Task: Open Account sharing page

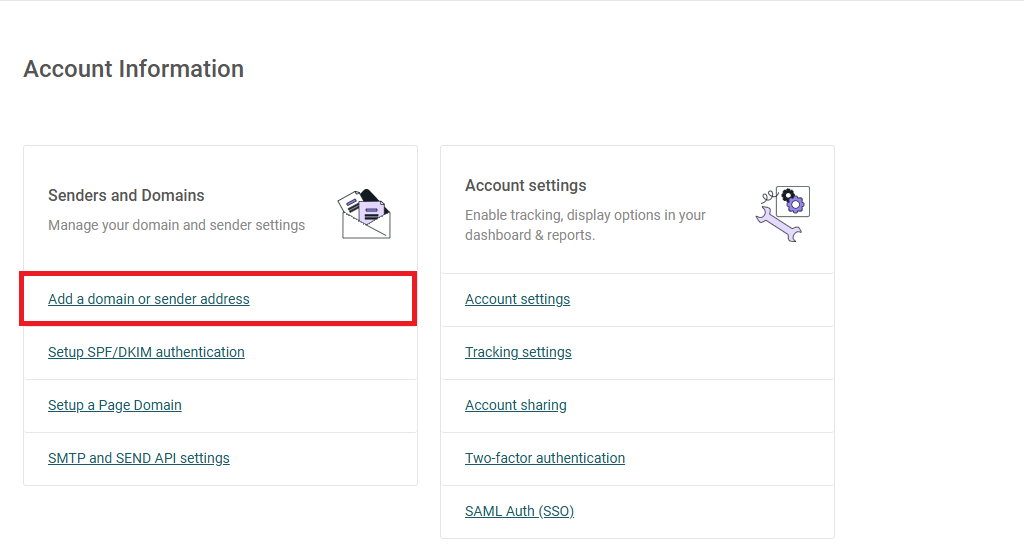Action: click(515, 405)
